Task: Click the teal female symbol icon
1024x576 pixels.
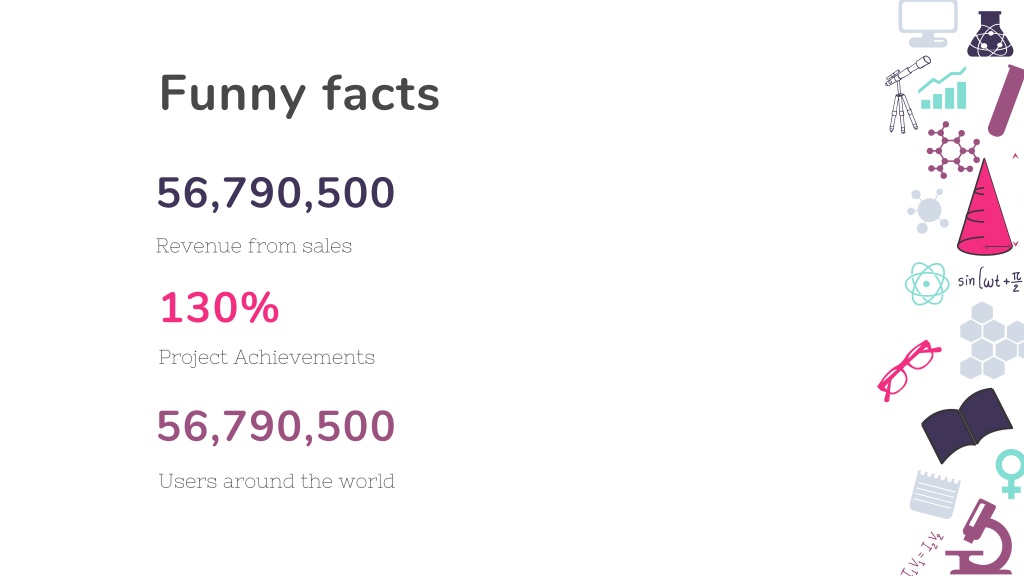Action: (x=1010, y=473)
